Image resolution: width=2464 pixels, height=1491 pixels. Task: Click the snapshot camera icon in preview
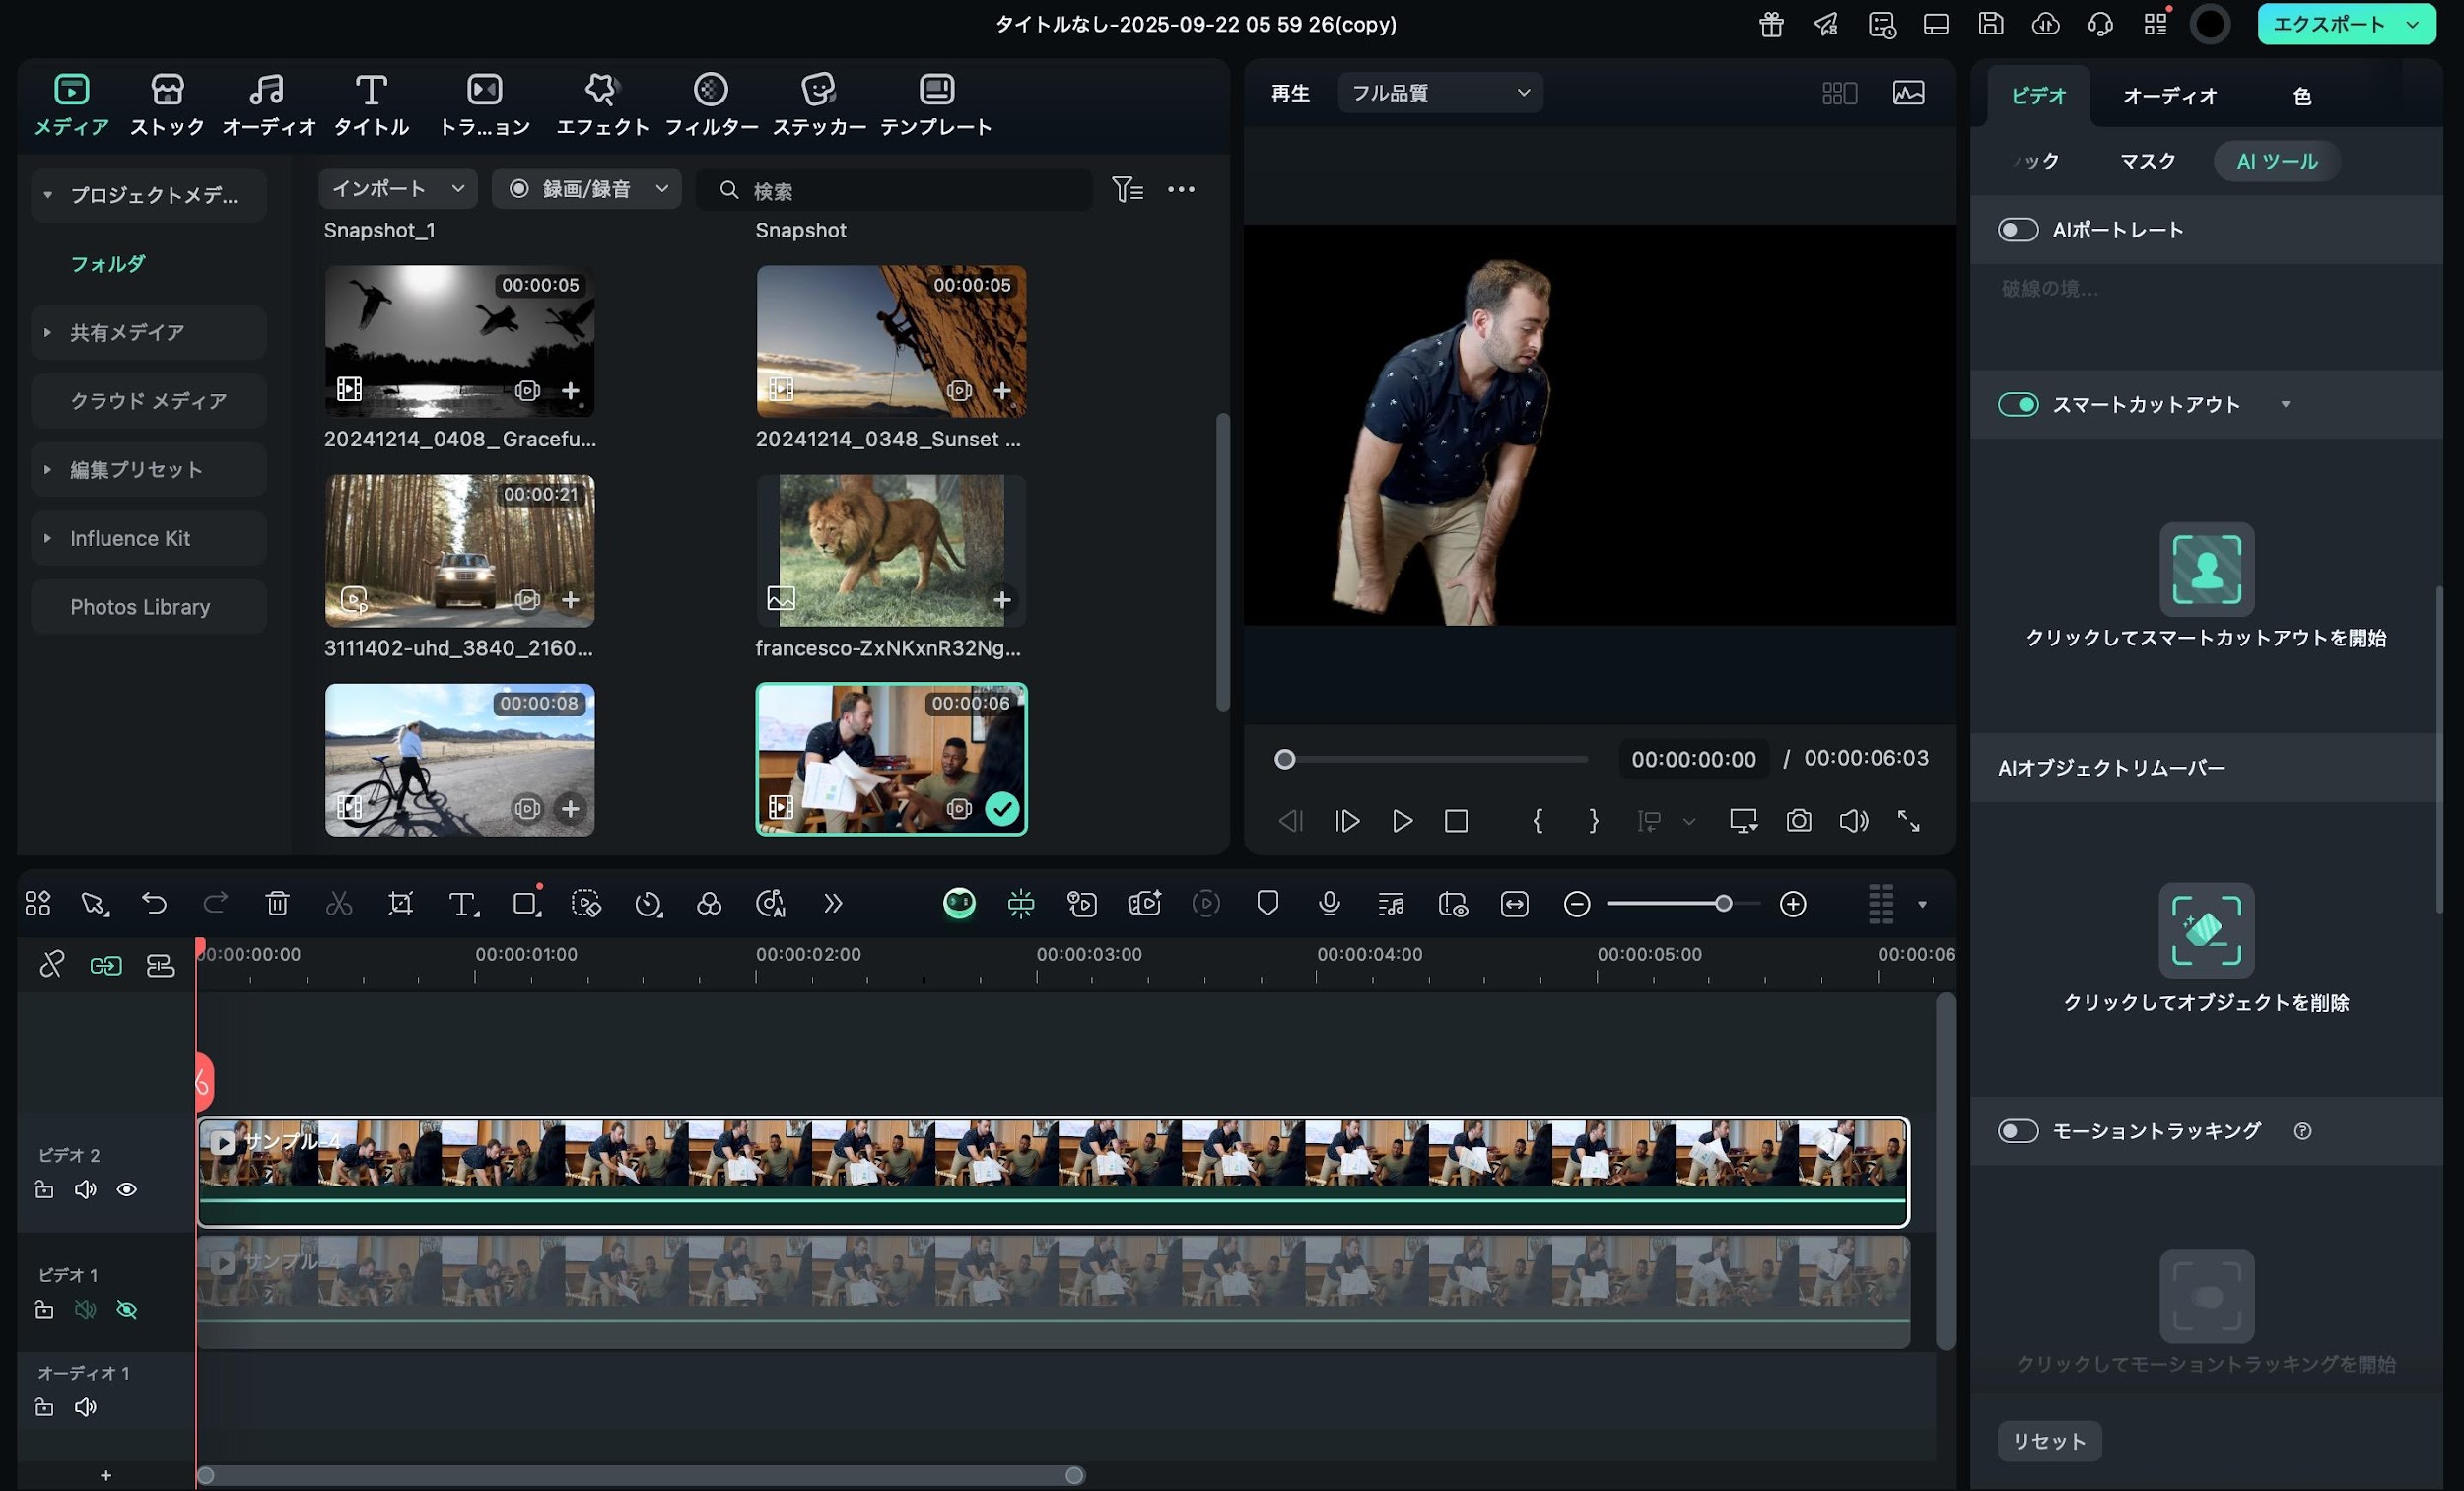[1798, 821]
